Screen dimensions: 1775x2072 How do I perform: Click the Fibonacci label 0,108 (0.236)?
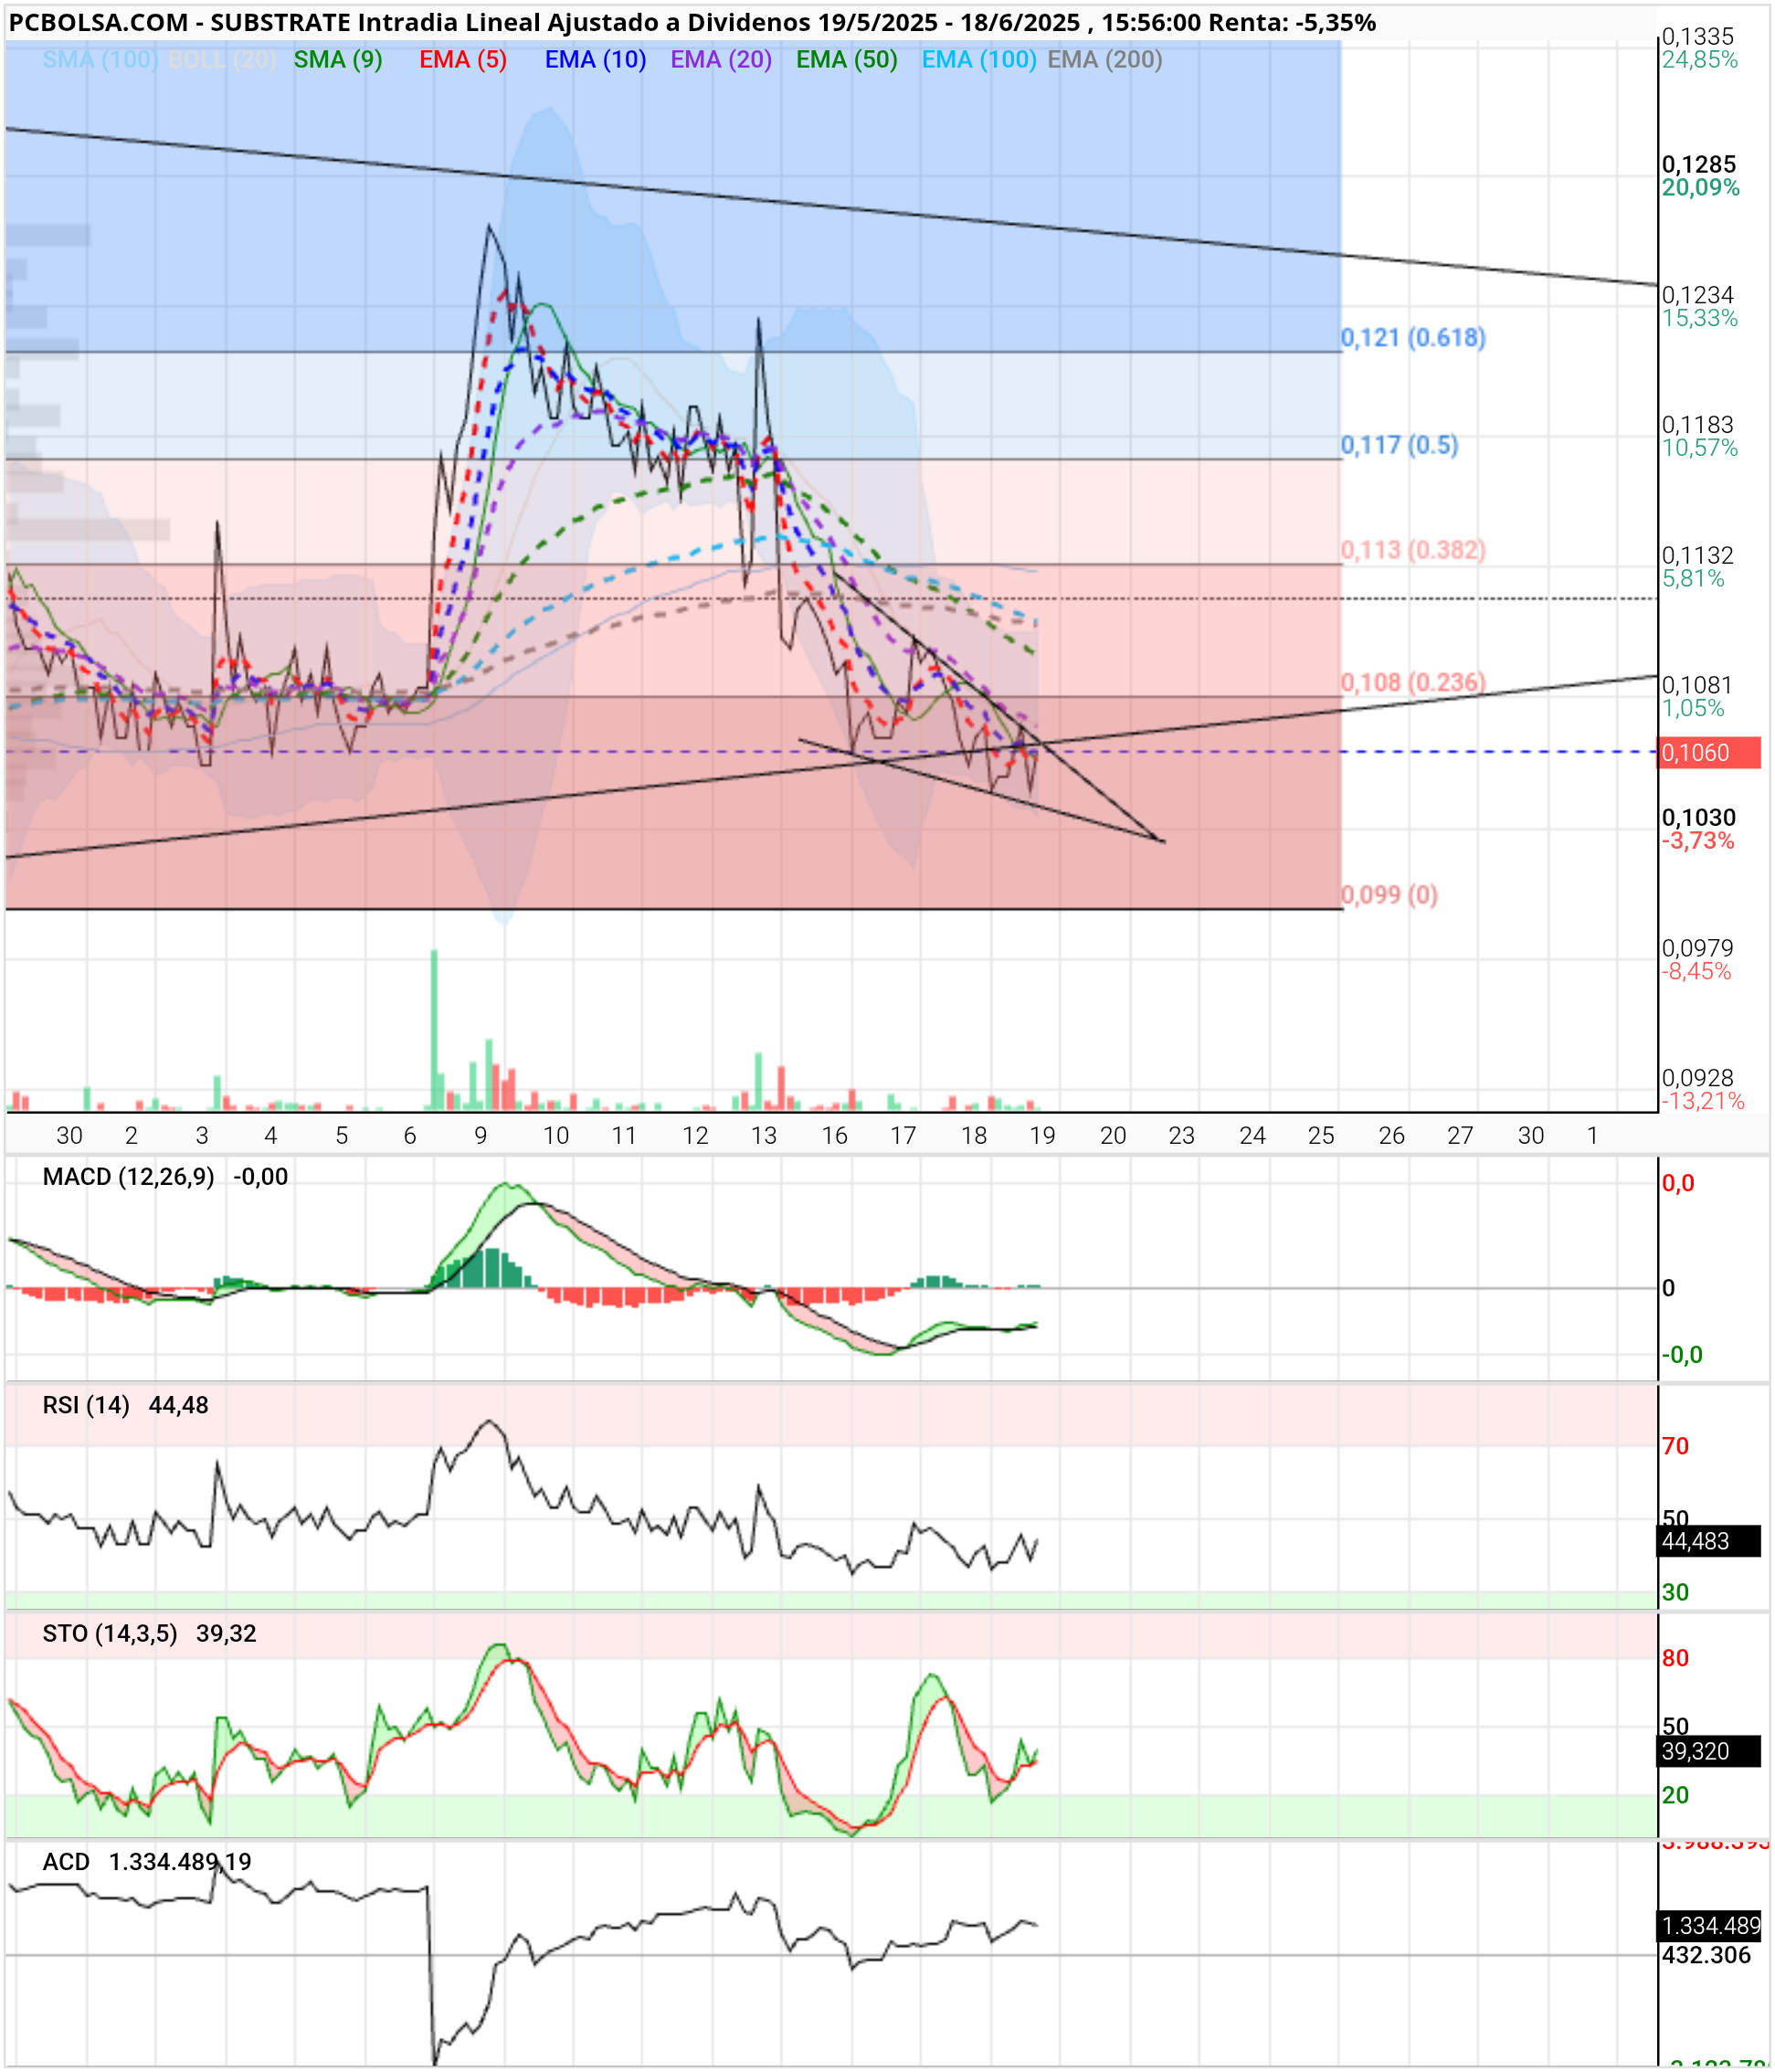pos(1413,682)
